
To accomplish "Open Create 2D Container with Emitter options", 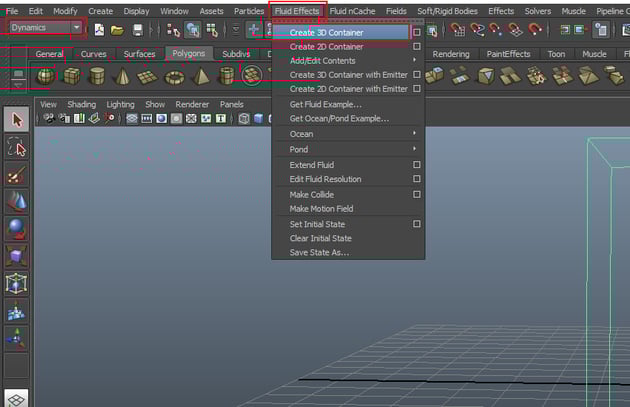I will click(x=417, y=89).
